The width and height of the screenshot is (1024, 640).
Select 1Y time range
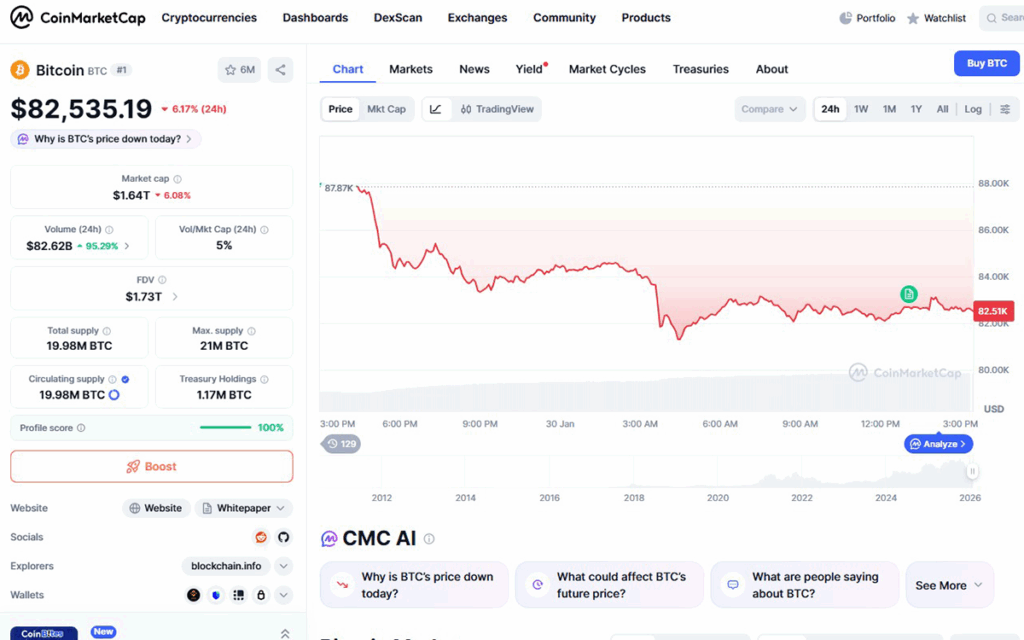916,109
